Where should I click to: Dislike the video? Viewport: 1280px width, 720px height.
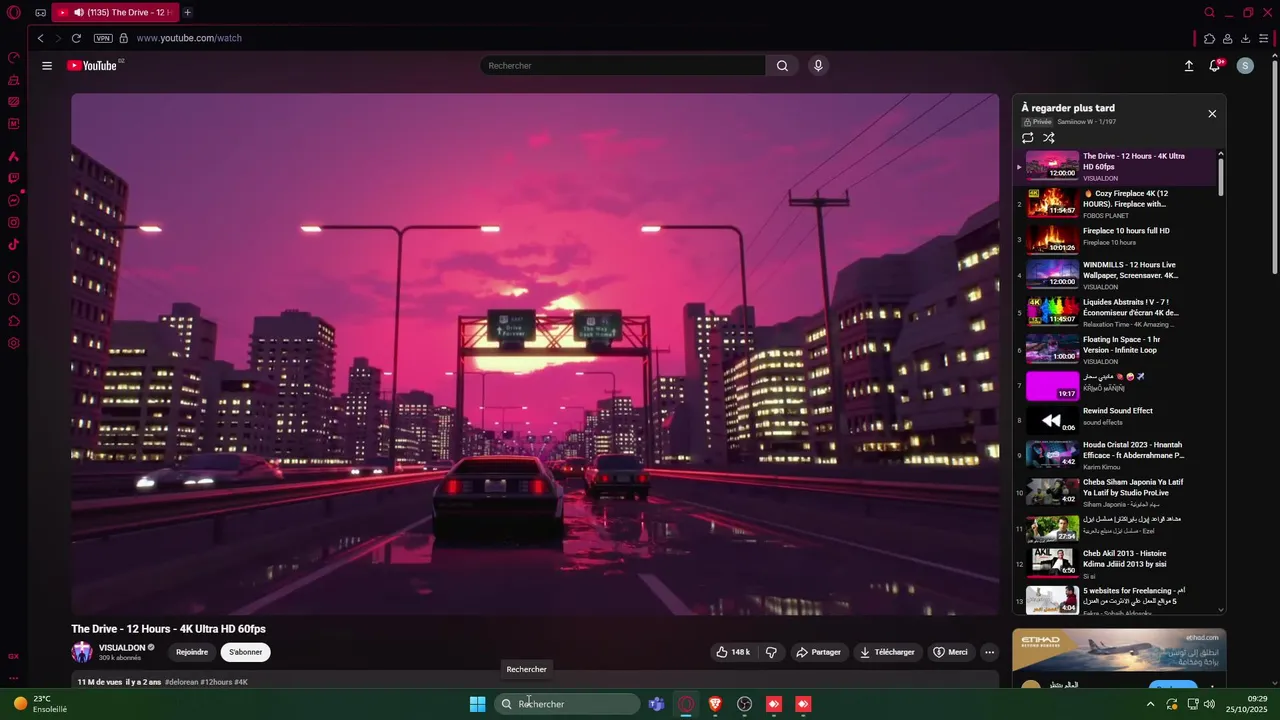(771, 652)
